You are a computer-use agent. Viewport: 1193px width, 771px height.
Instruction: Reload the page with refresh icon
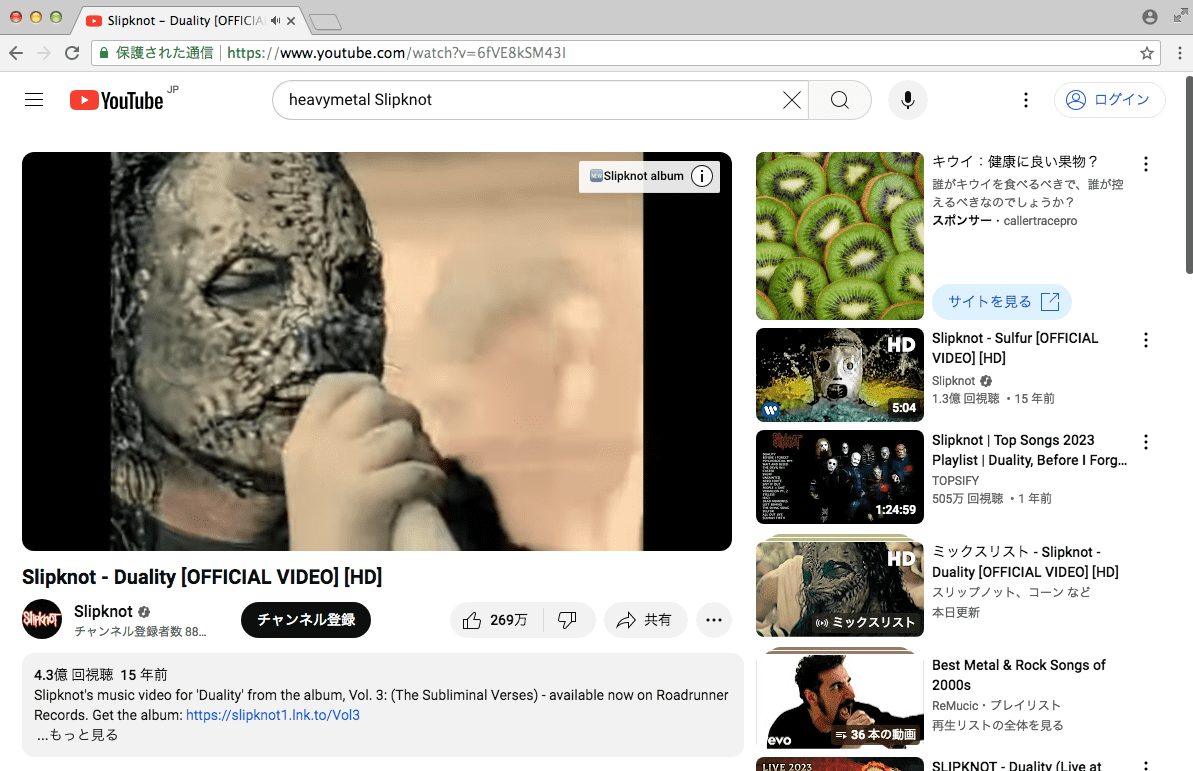[x=72, y=53]
